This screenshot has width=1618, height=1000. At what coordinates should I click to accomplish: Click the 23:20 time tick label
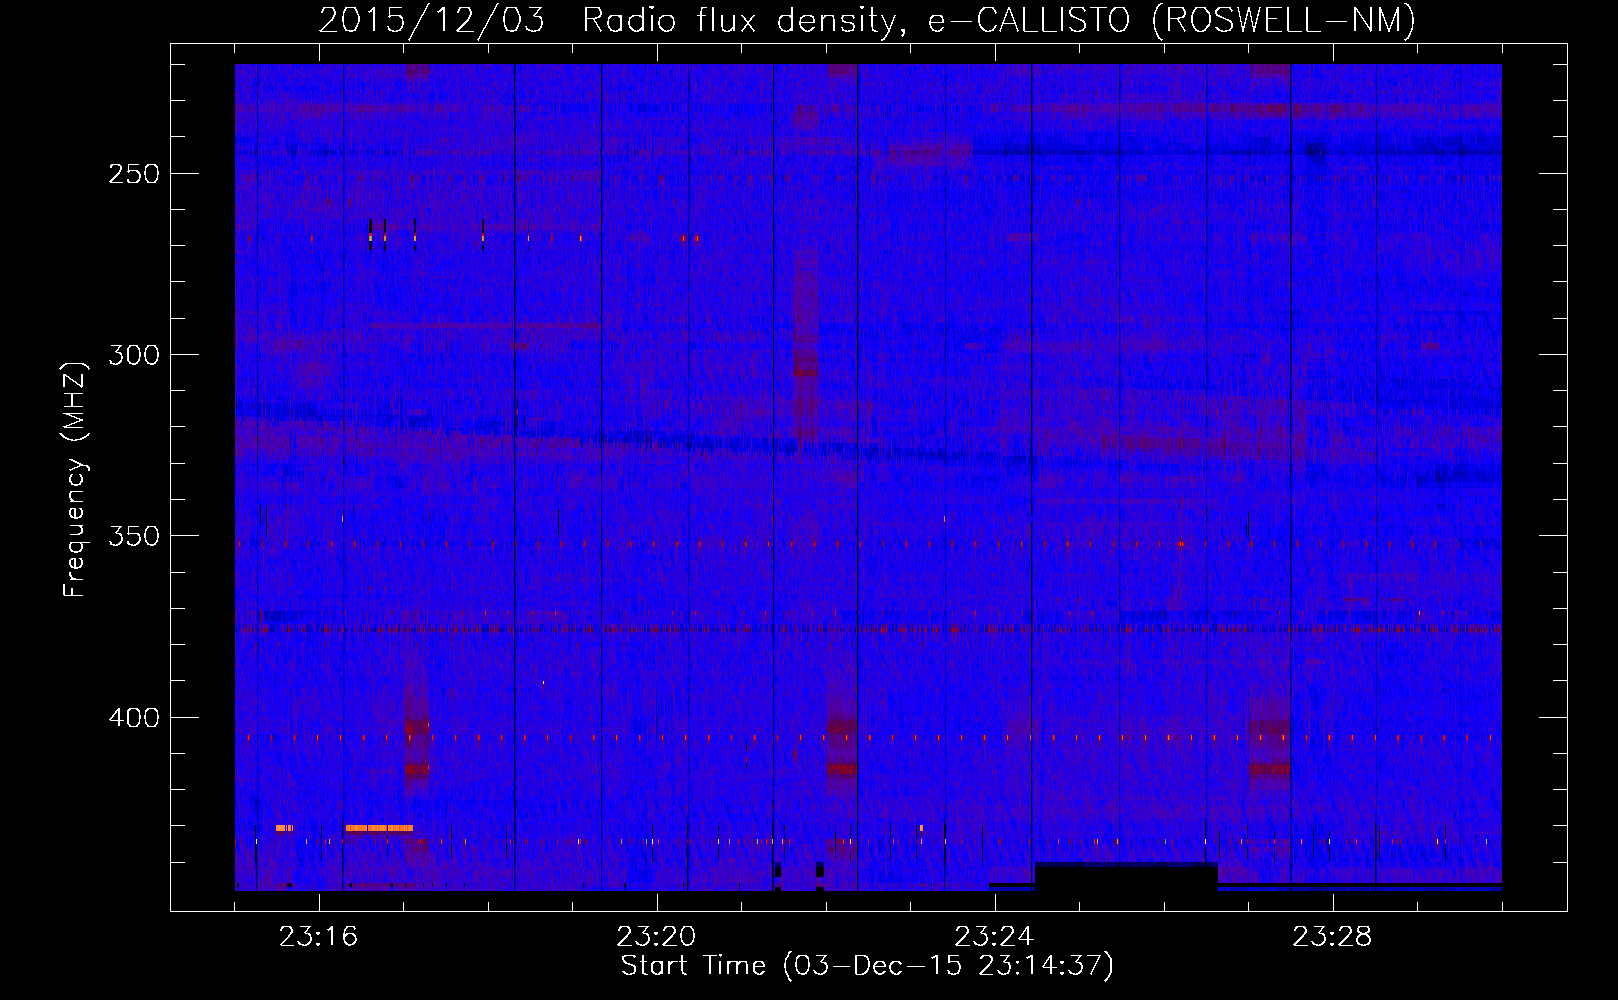(x=656, y=937)
